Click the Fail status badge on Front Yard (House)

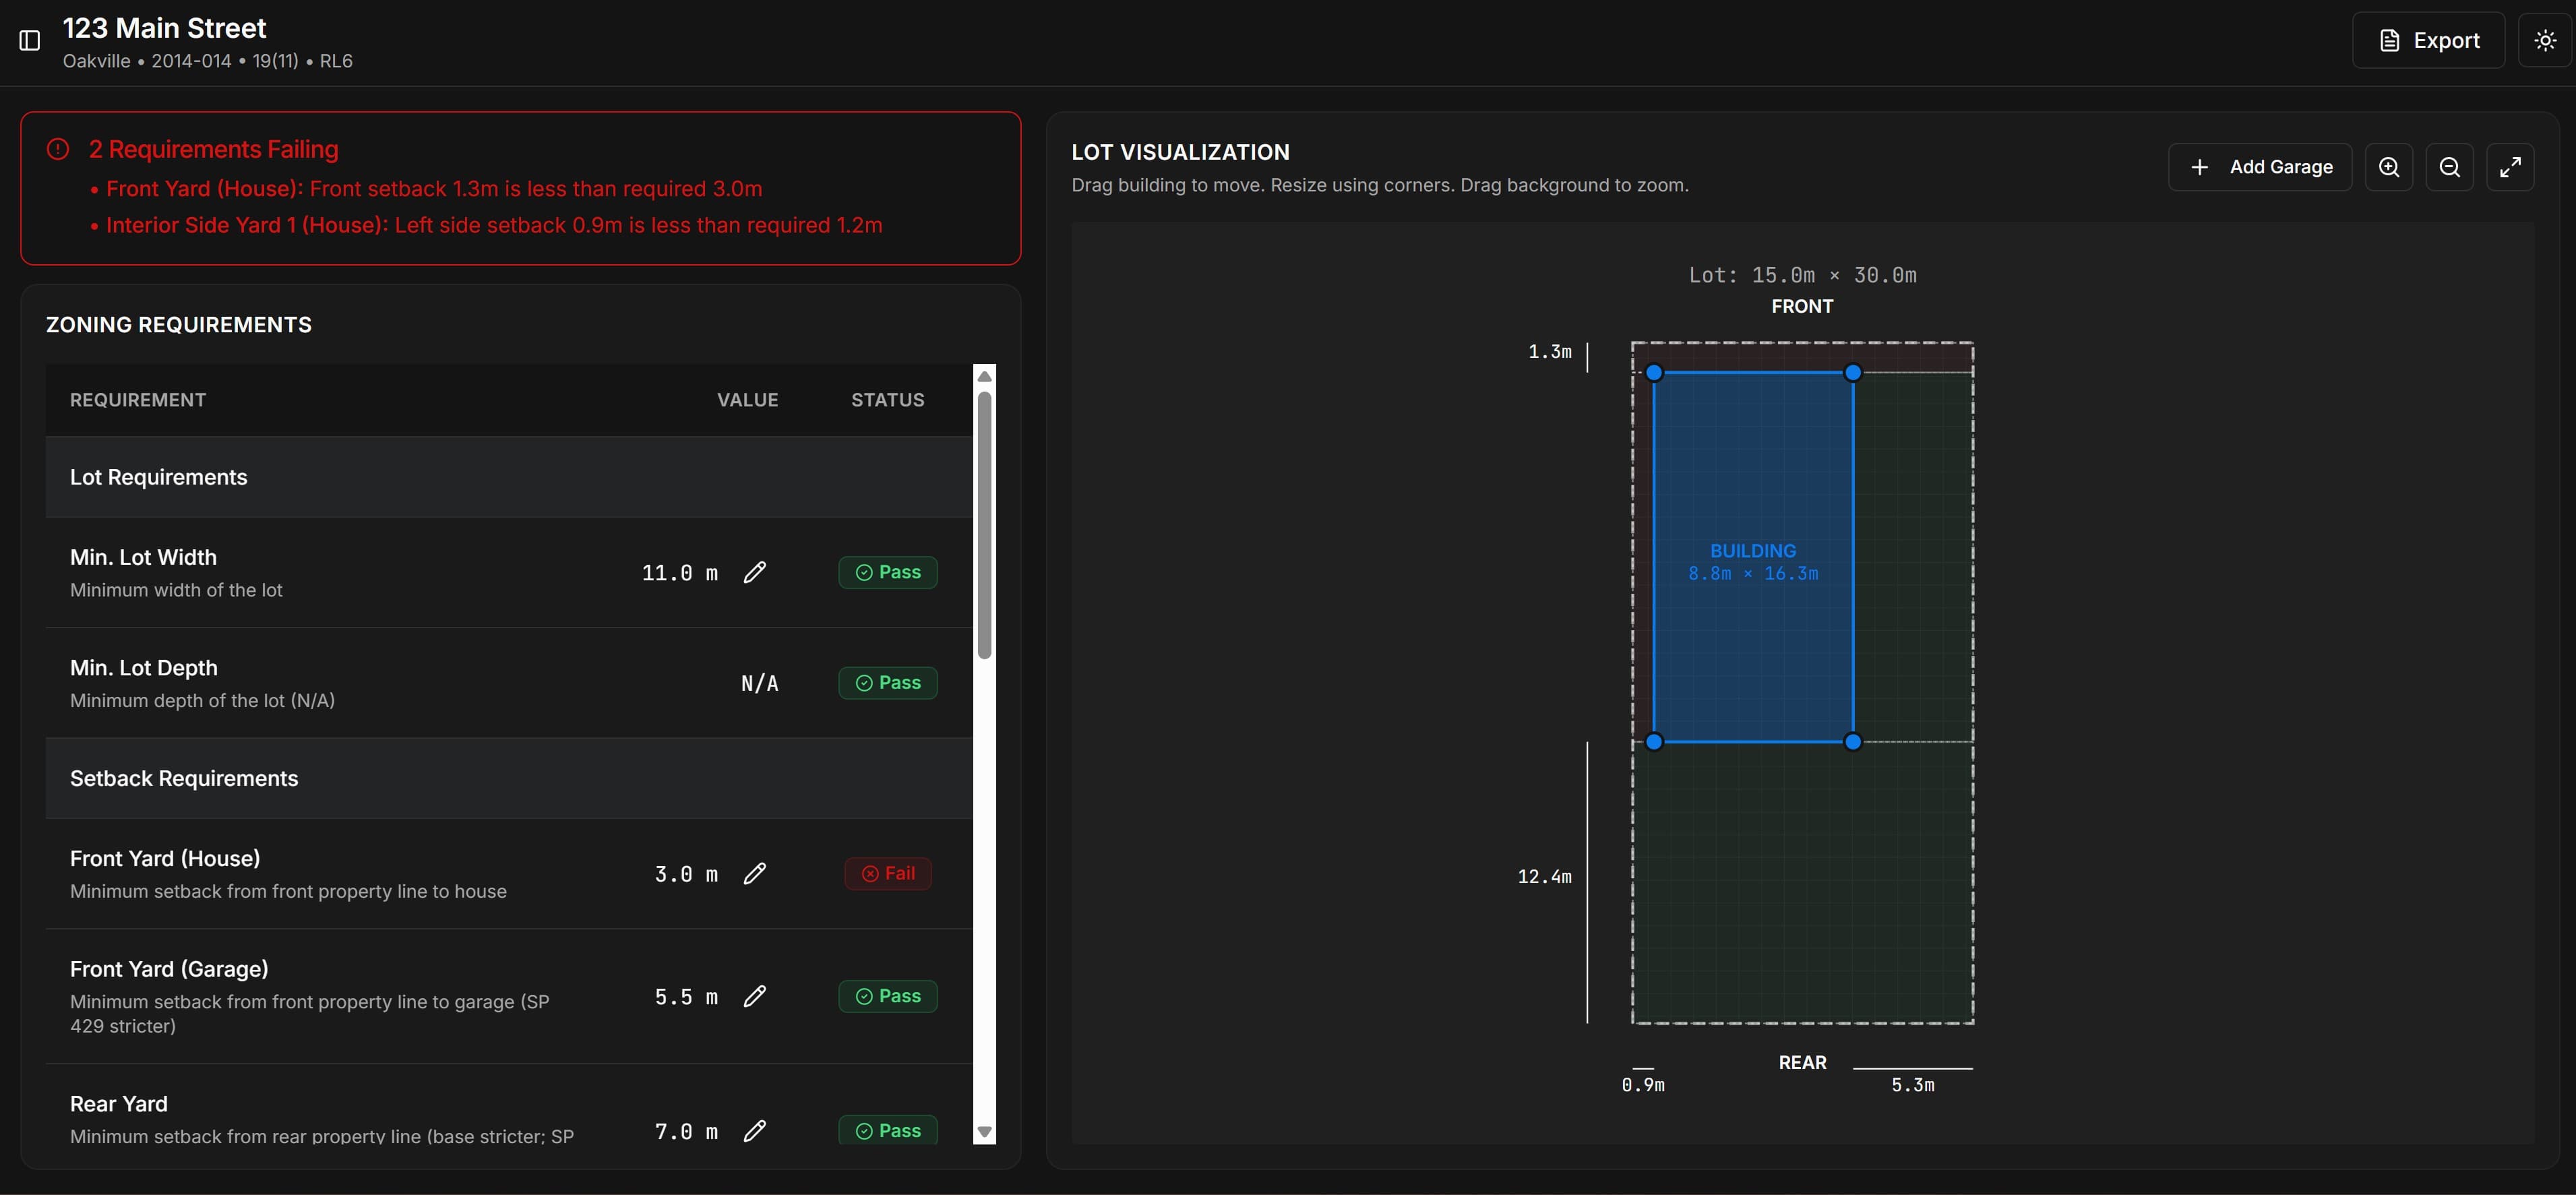pos(887,872)
